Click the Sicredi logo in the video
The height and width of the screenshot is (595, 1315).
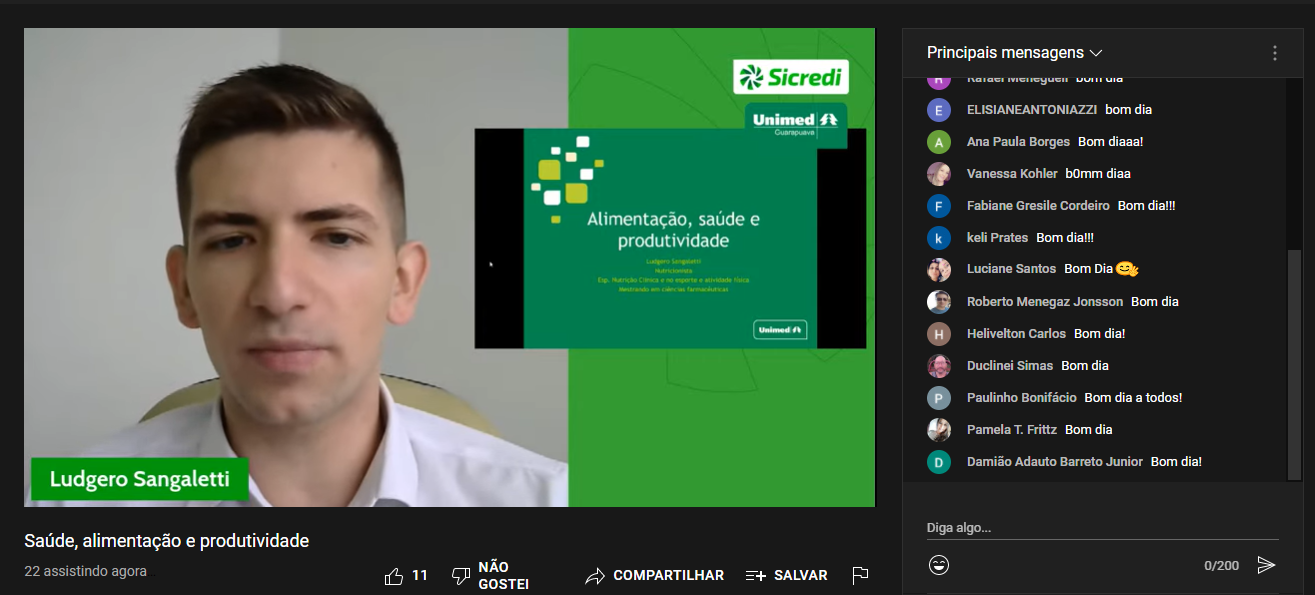pos(791,77)
